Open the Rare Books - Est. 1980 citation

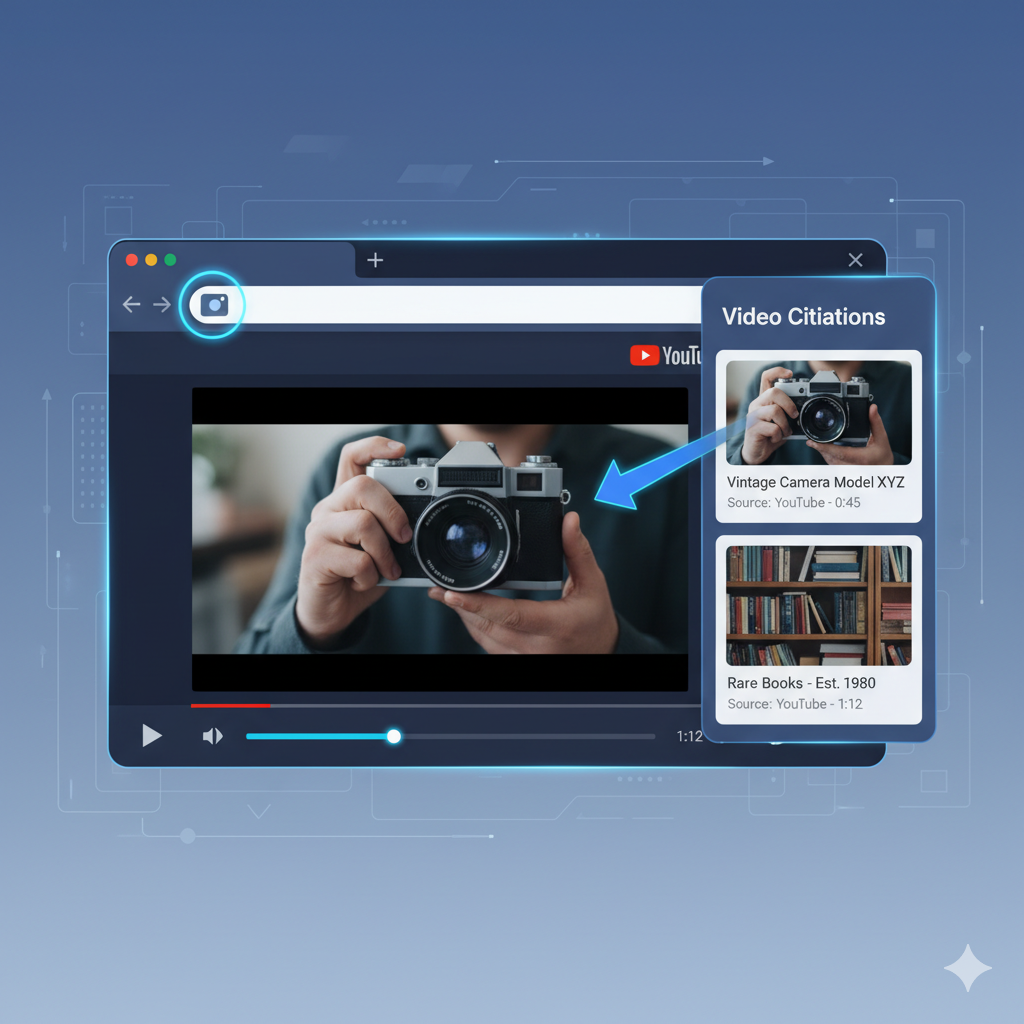click(818, 630)
